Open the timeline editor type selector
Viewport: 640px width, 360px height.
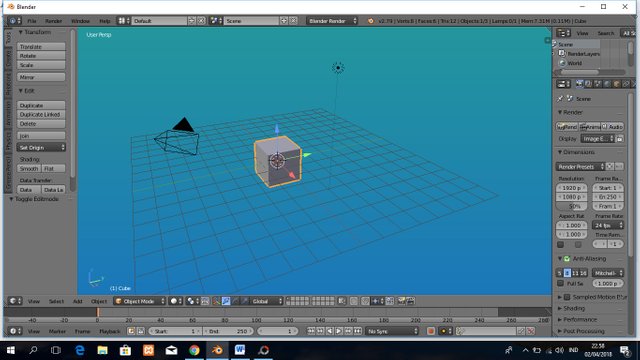[15, 331]
